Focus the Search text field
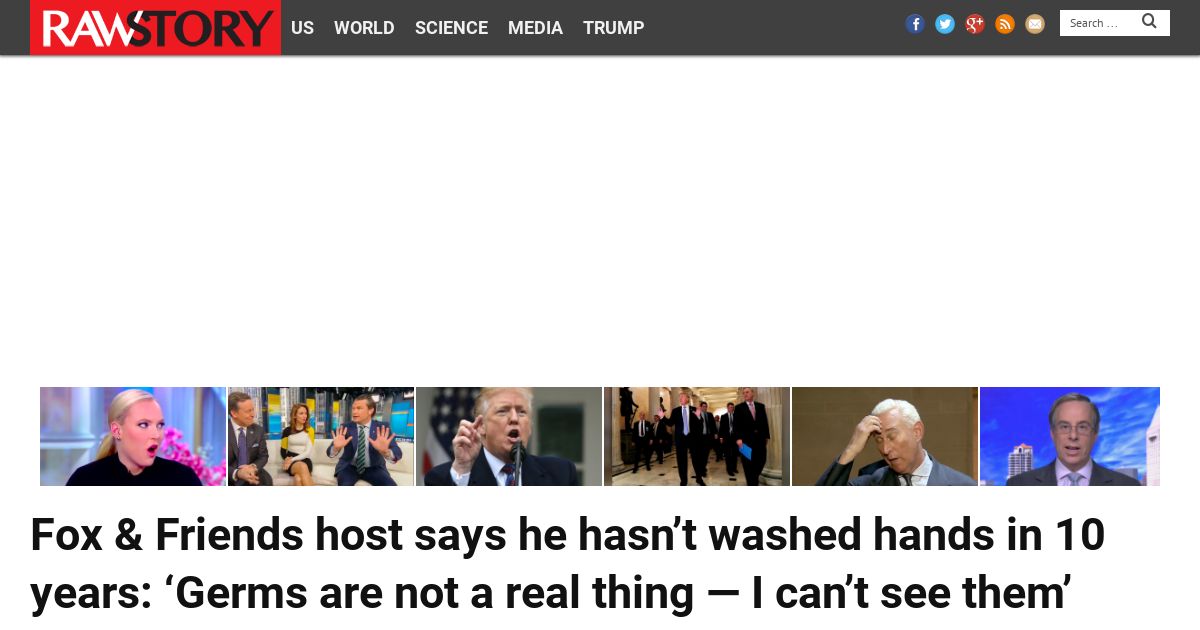Screen dimensions: 1200x630 coord(1100,23)
